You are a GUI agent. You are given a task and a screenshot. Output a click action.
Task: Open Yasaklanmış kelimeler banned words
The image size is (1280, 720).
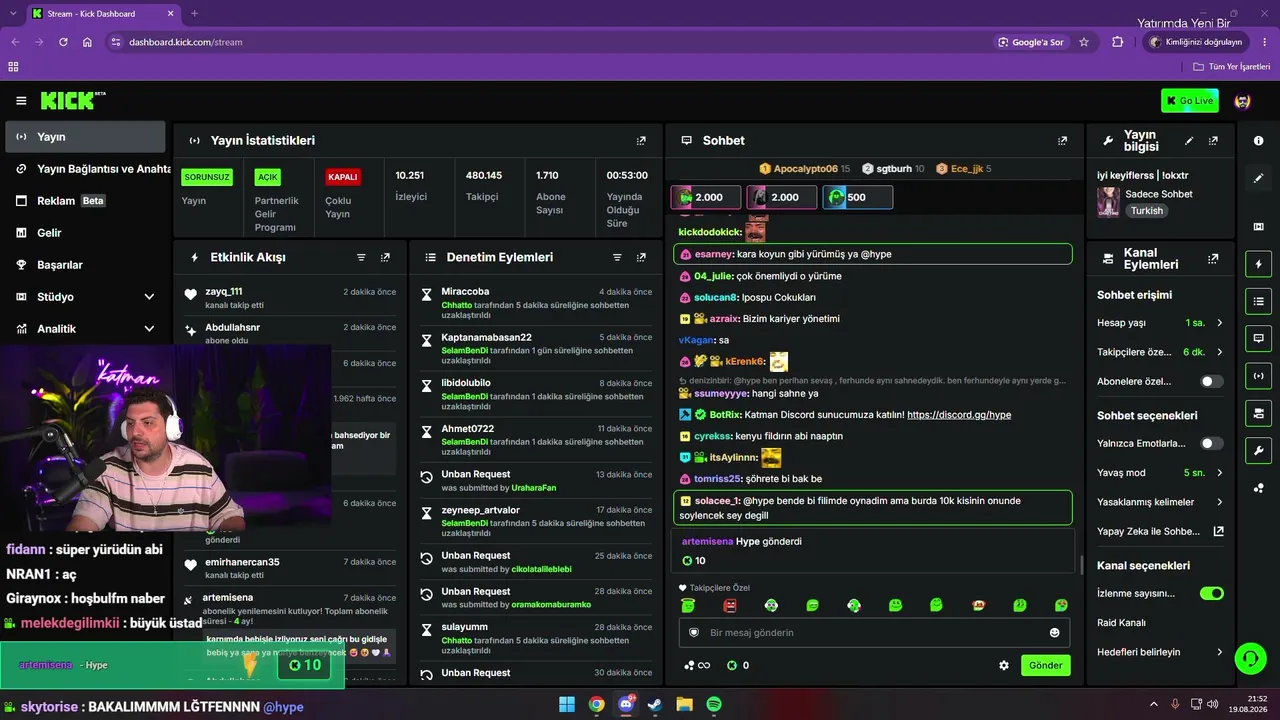tap(1161, 502)
